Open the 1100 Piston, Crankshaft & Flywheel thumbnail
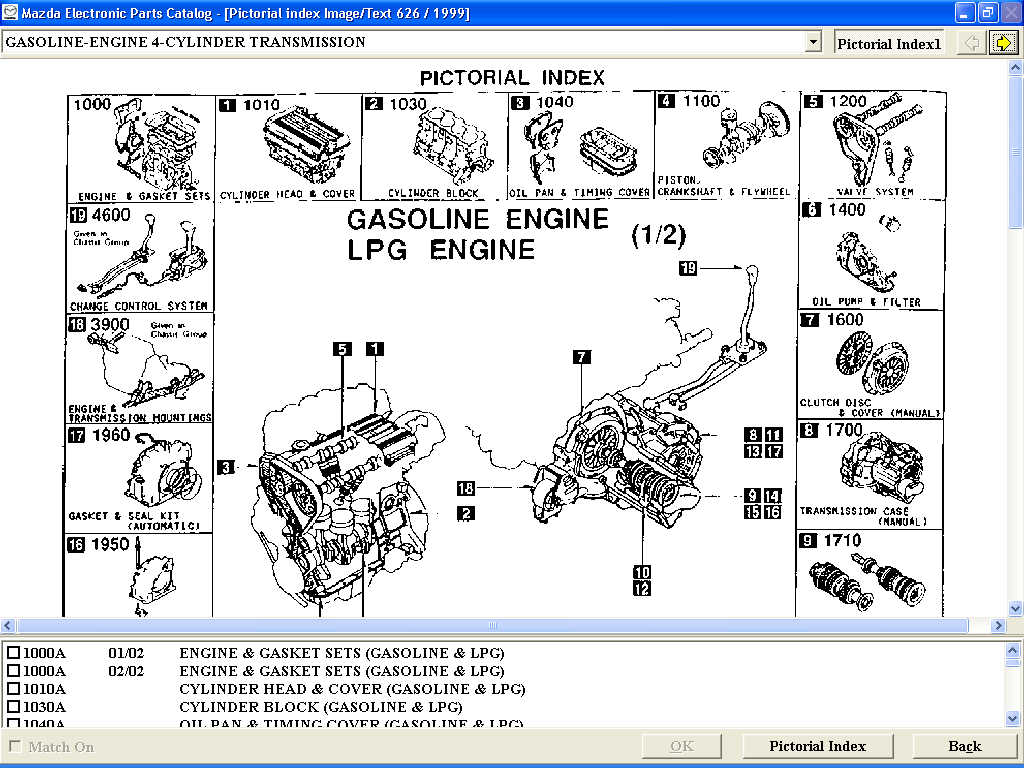 726,145
